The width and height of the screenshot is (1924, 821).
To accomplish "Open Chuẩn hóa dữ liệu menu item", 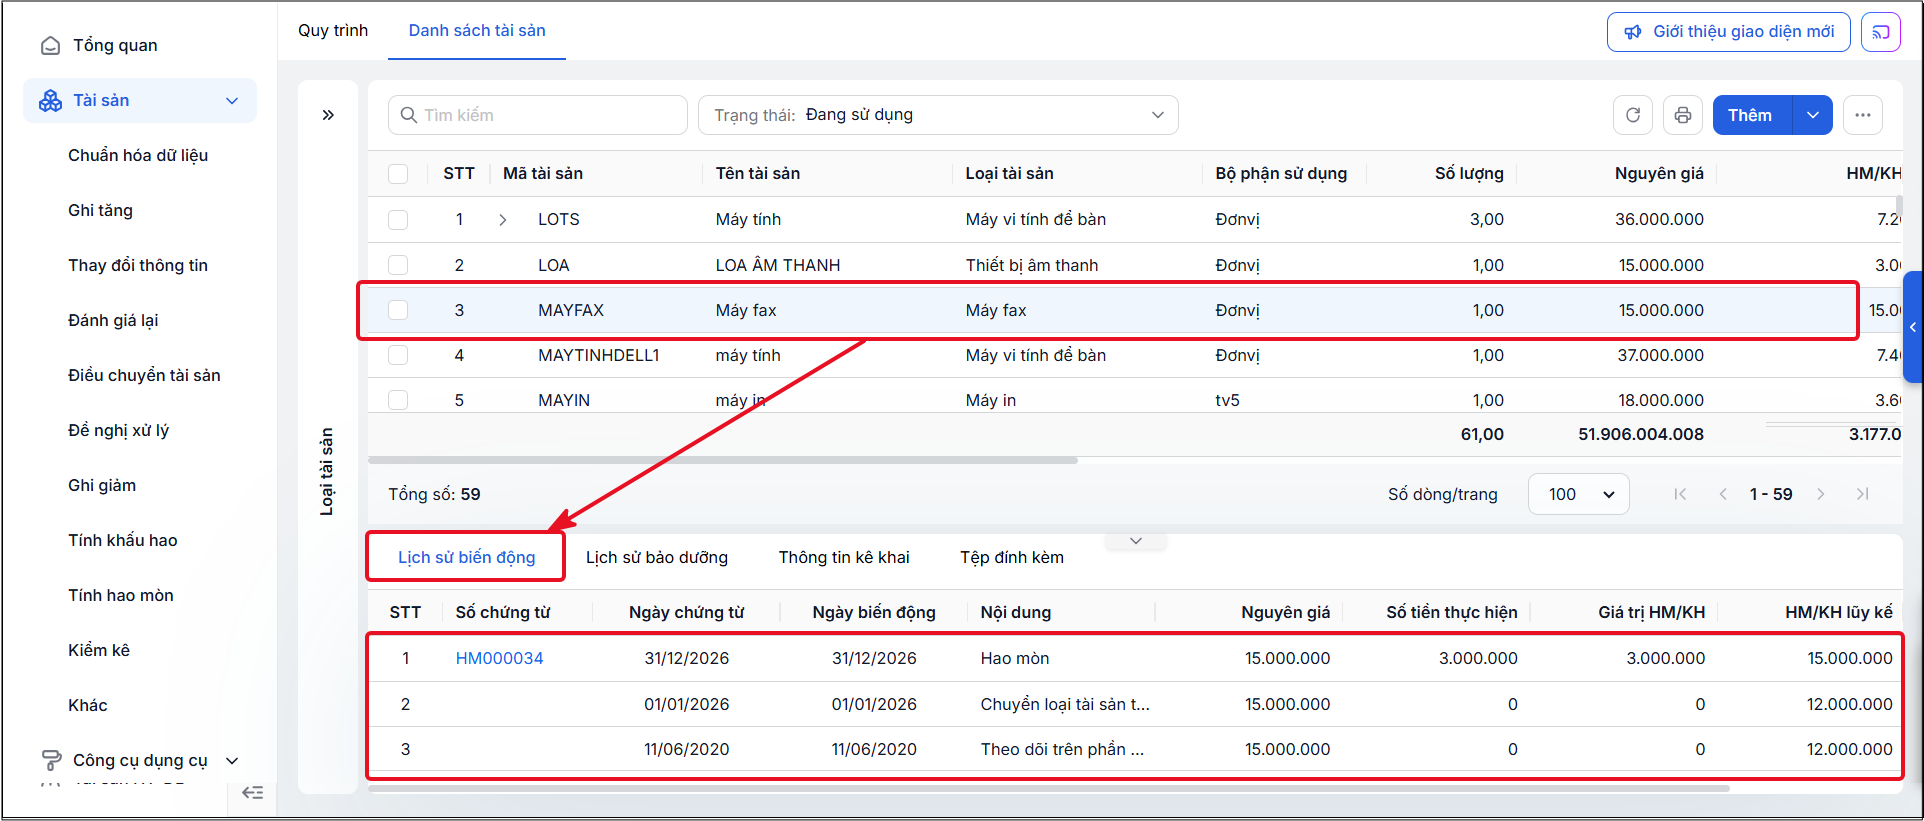I will click(138, 156).
